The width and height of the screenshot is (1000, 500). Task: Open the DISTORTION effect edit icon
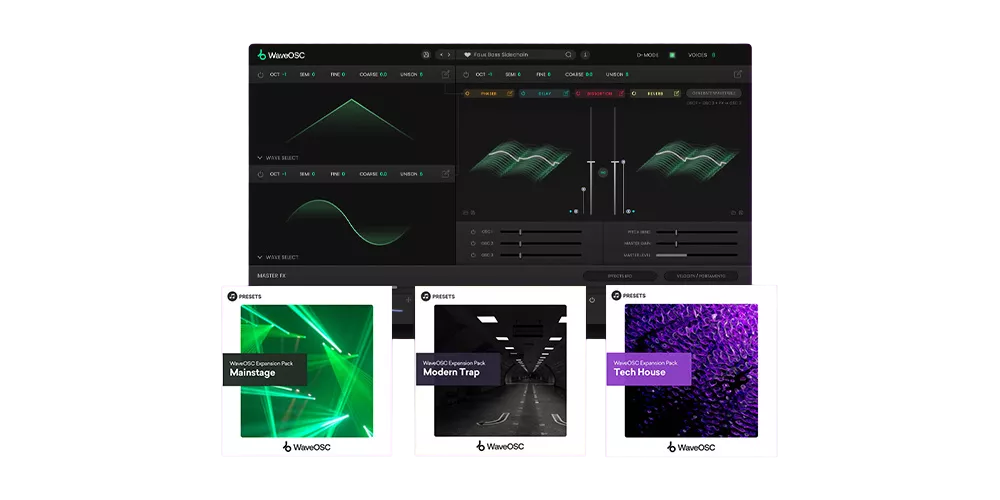point(621,93)
